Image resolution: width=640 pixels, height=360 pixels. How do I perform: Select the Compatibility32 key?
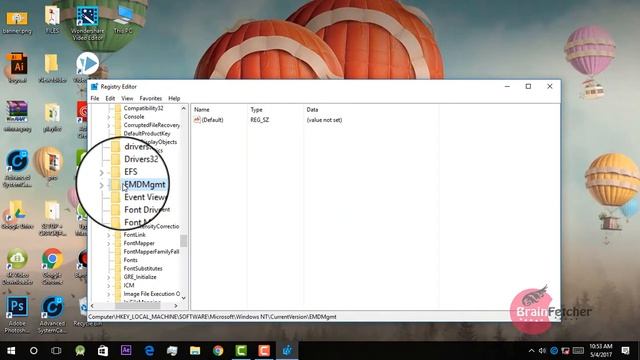[143, 108]
